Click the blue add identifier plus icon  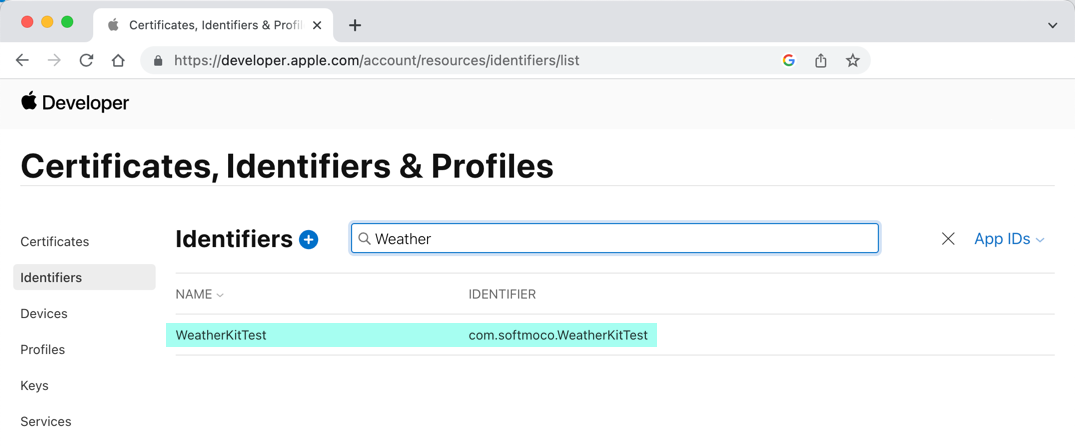click(x=309, y=240)
